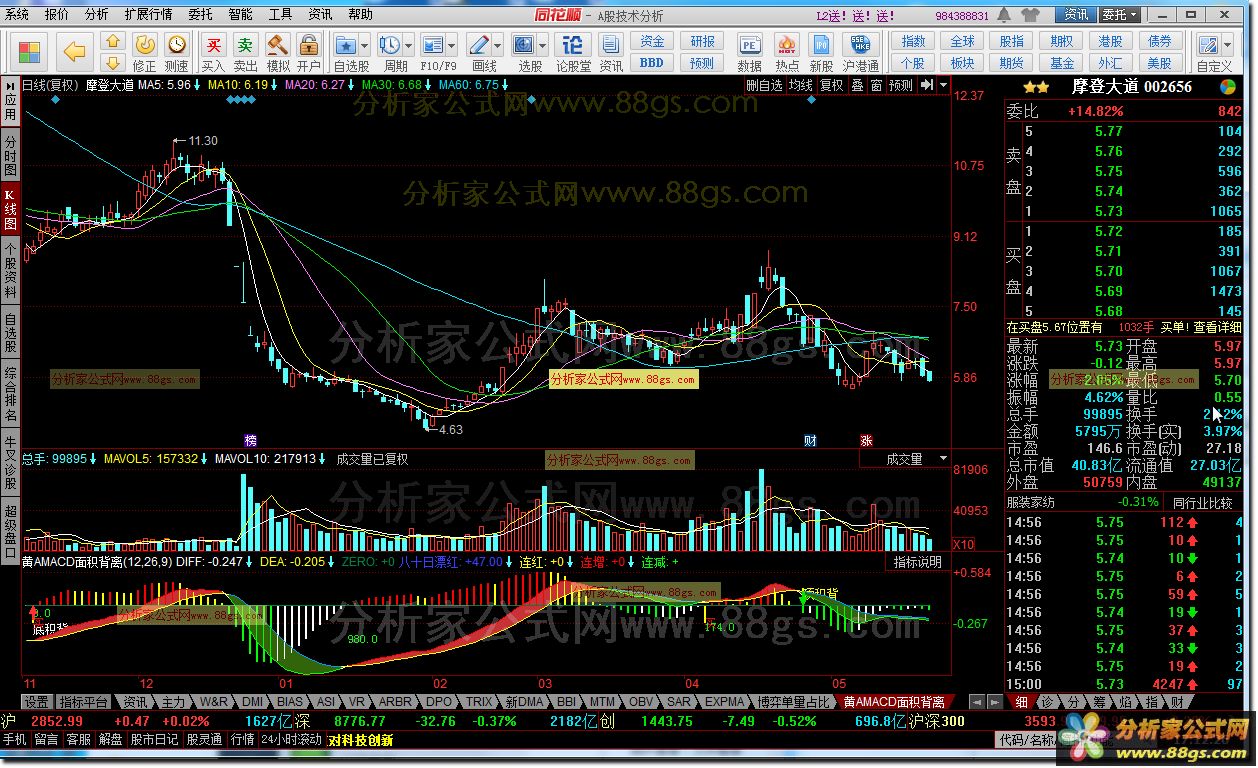1258x768 pixels.
Task: Click the 港股 button
Action: [x=1110, y=42]
